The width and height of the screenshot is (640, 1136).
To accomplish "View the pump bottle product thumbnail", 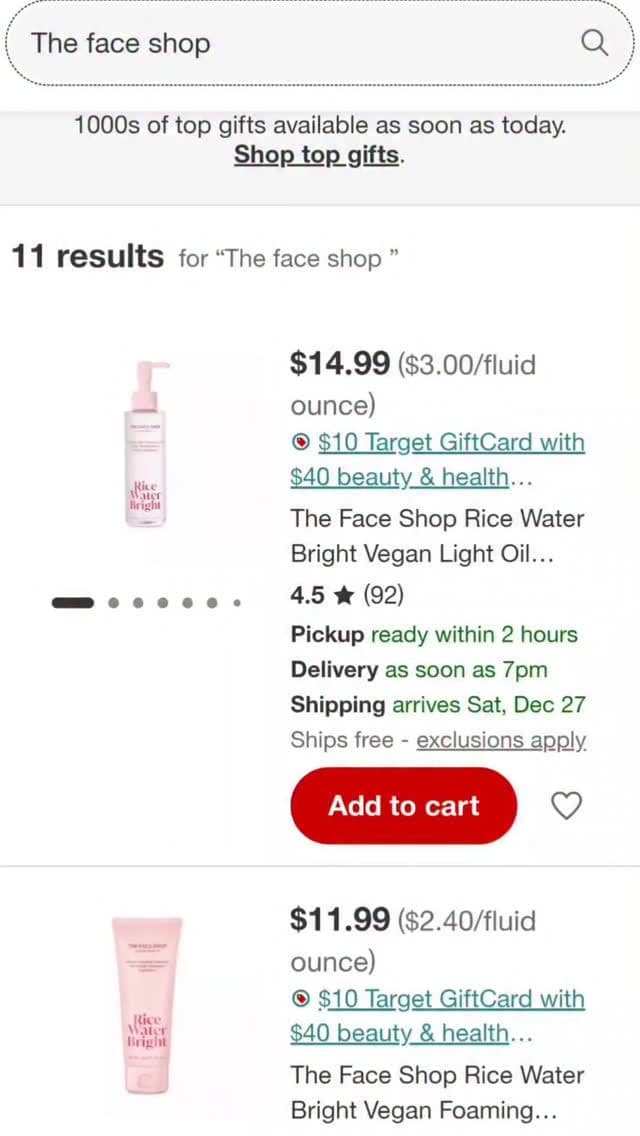I will (147, 444).
